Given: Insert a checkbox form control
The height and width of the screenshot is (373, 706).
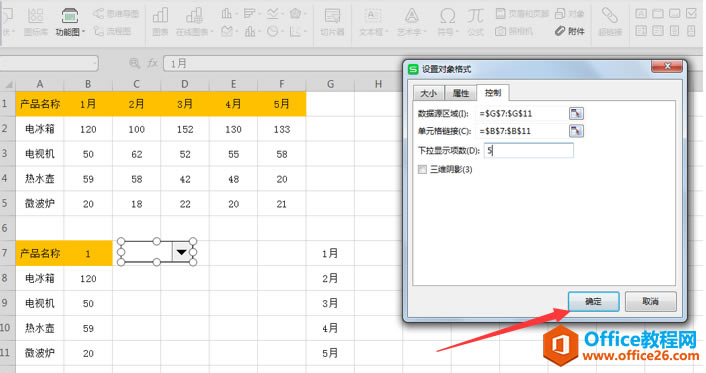Looking at the screenshot, I should (692, 14).
